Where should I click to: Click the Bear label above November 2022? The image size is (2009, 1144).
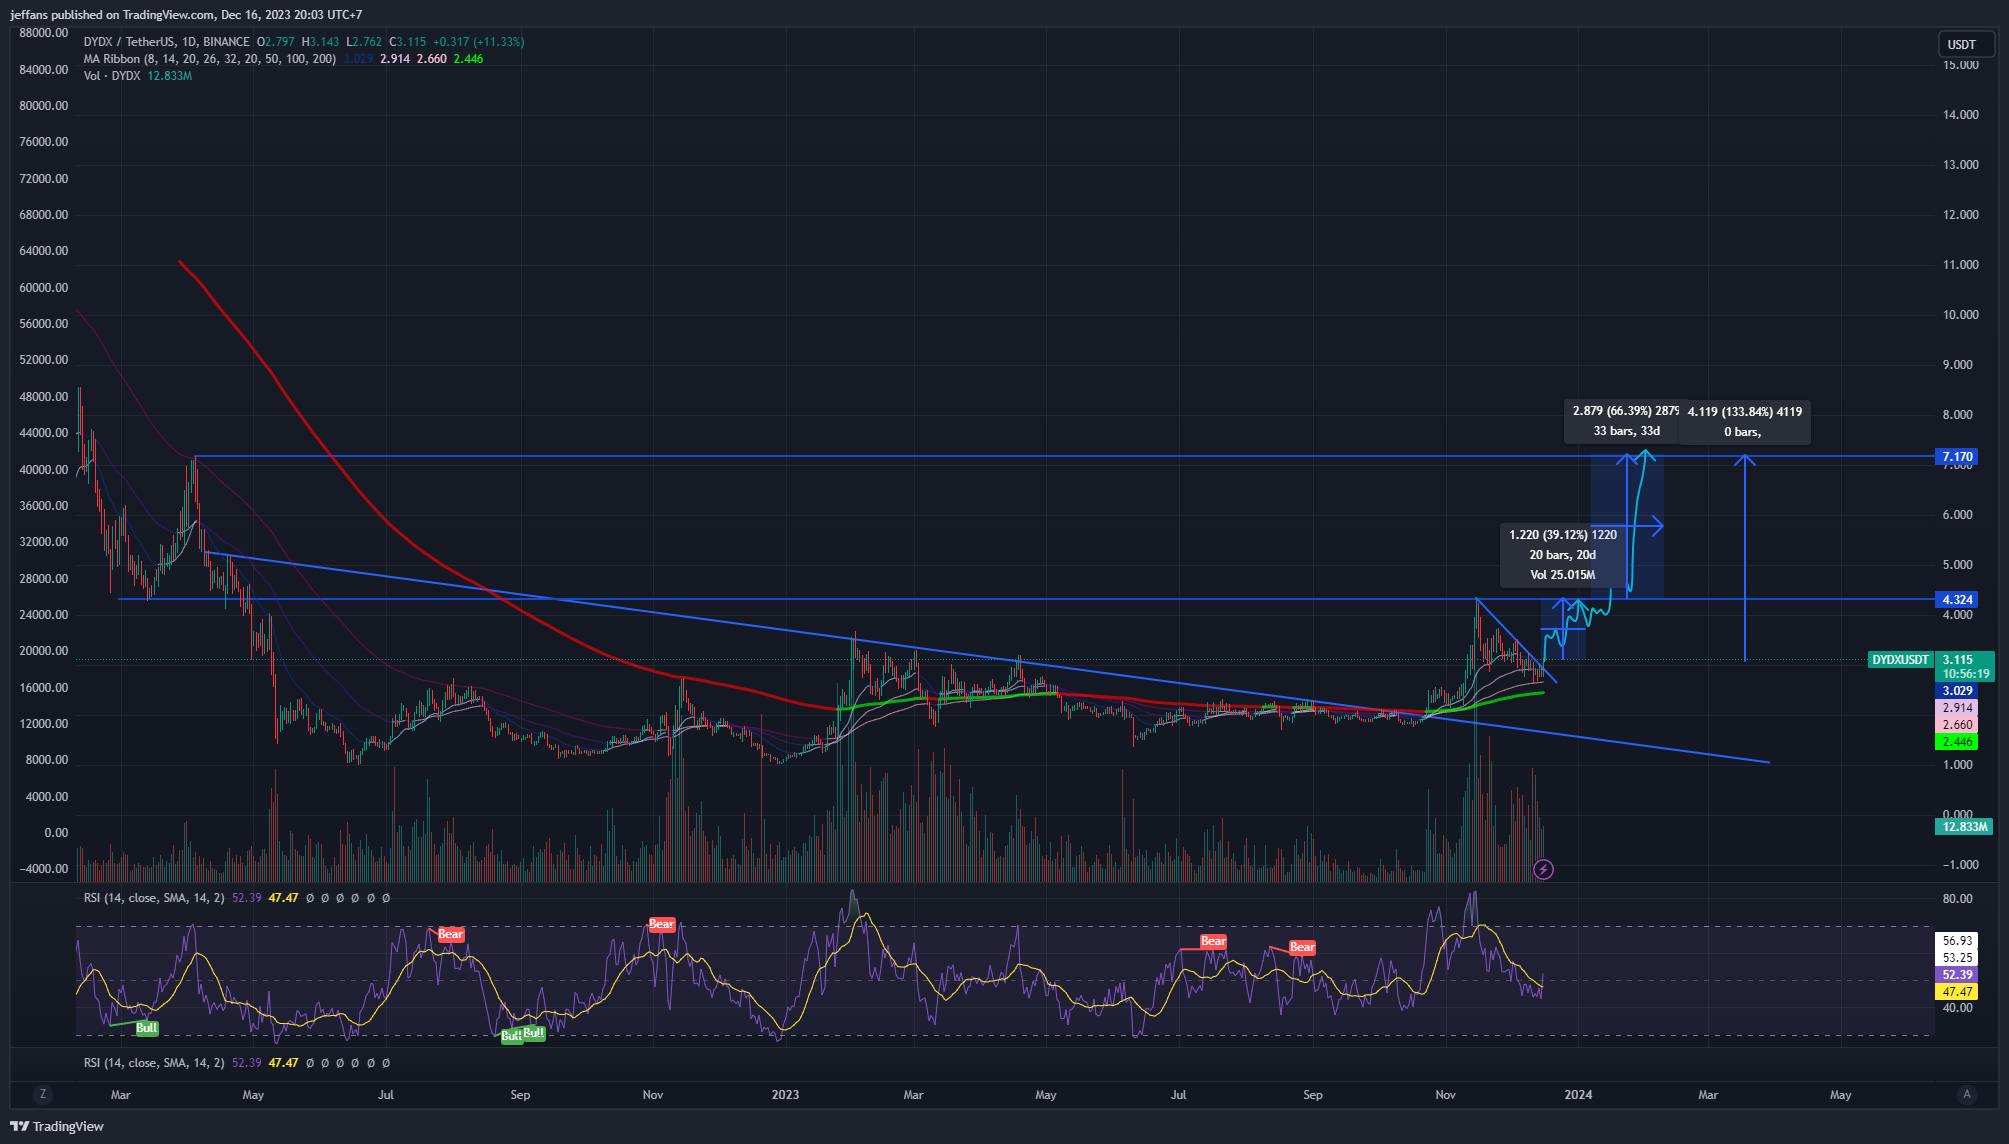click(x=662, y=925)
